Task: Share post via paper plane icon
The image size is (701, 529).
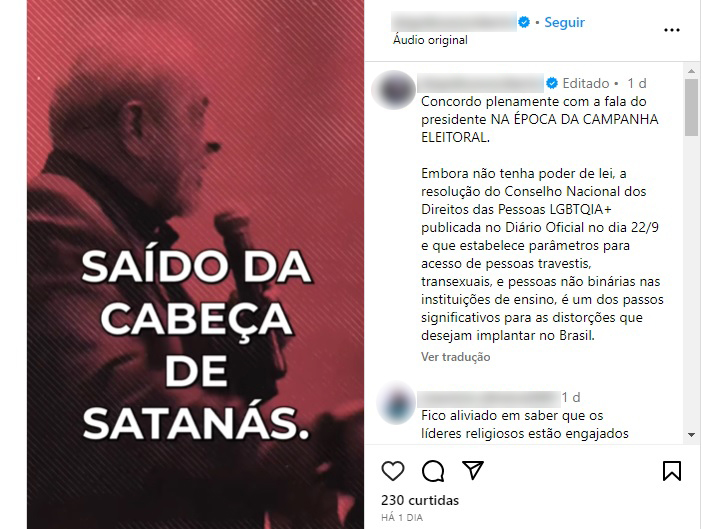Action: click(x=473, y=470)
